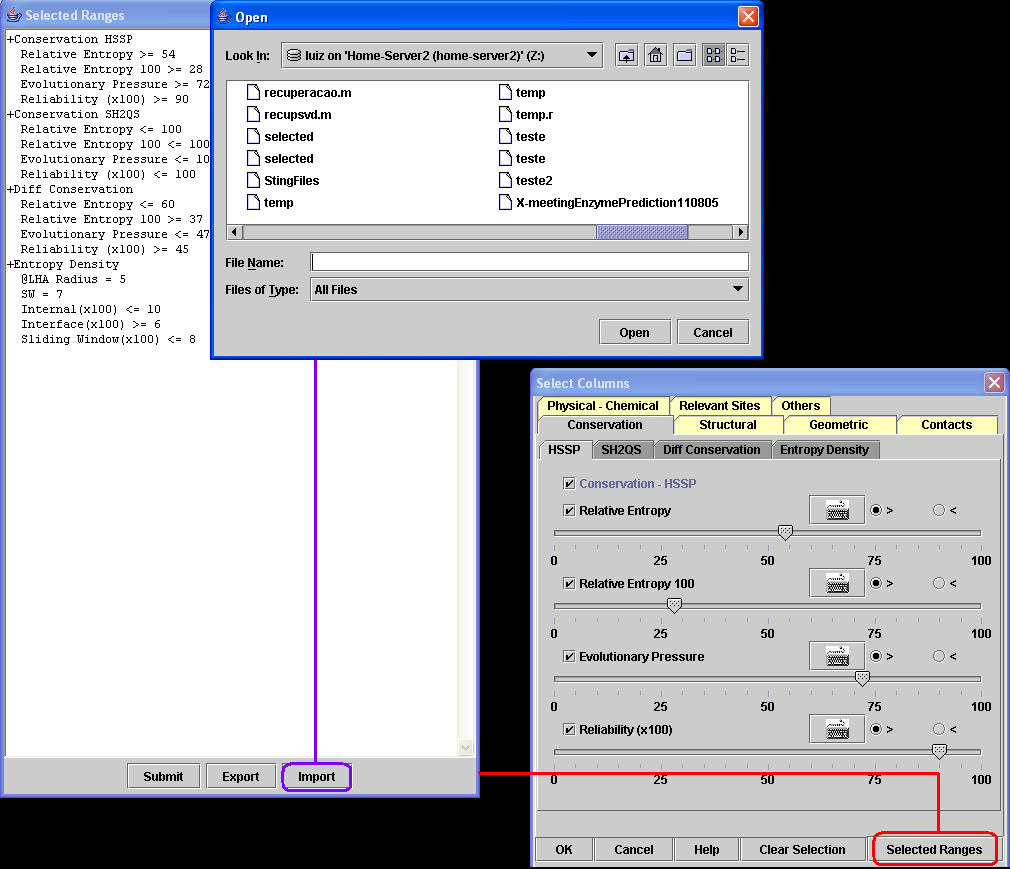Click the file list left scroll arrow
The image size is (1010, 869).
[x=234, y=232]
